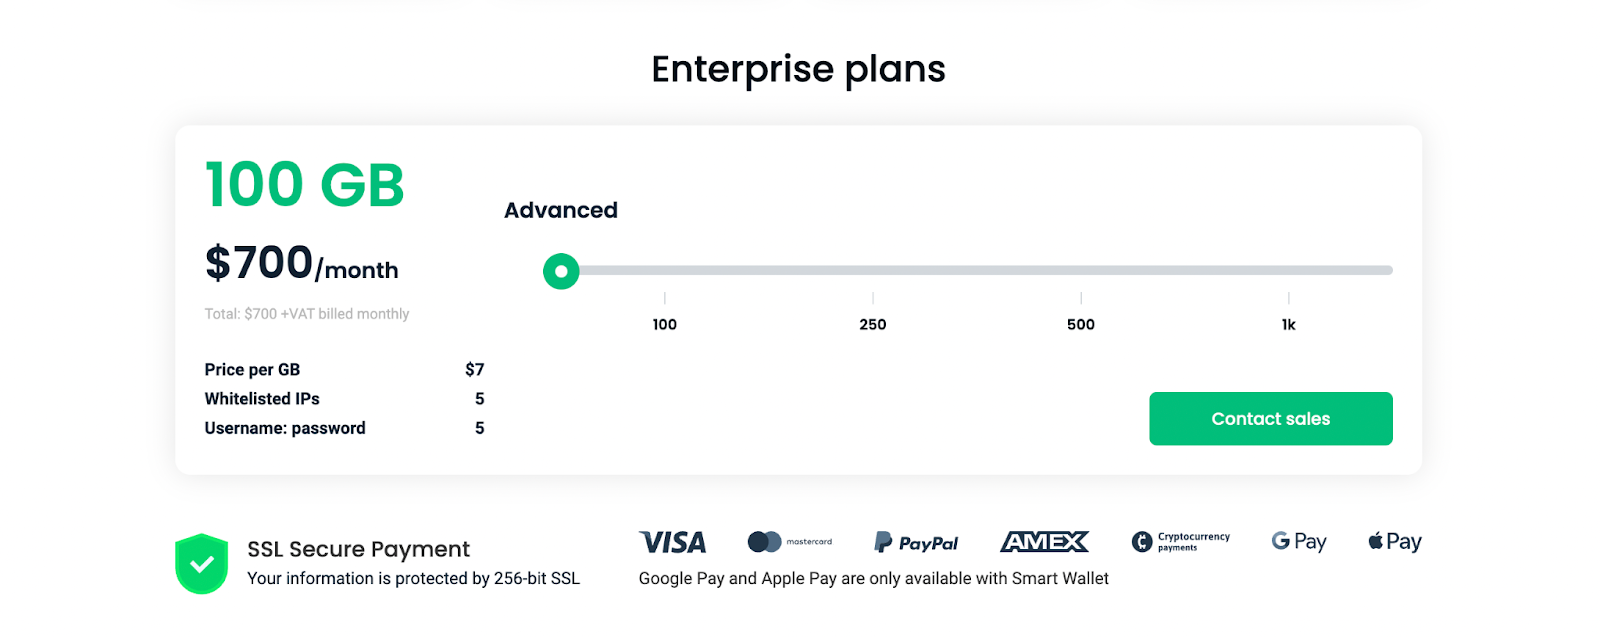
Task: Click the PayPal payment logo
Action: (916, 542)
